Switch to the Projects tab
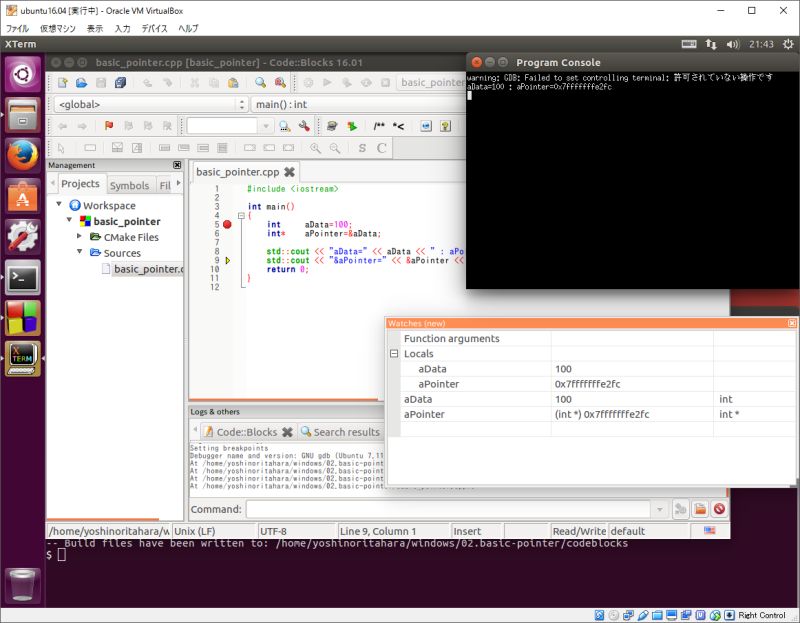 coord(81,184)
